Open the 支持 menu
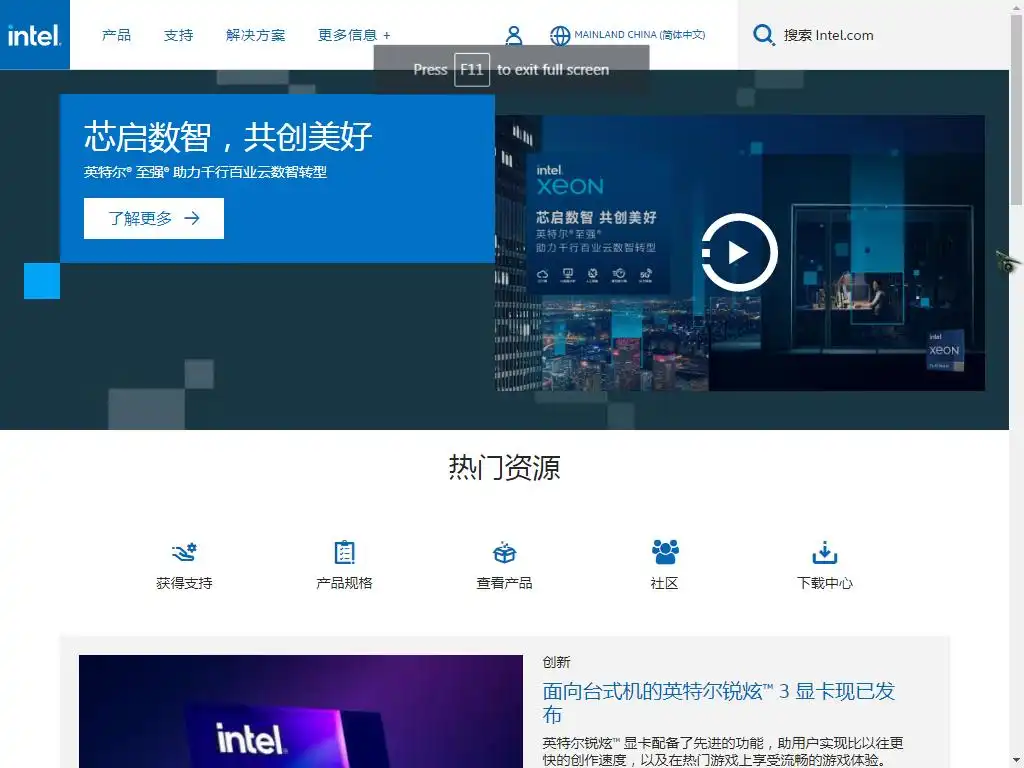The width and height of the screenshot is (1024, 768). pyautogui.click(x=178, y=35)
